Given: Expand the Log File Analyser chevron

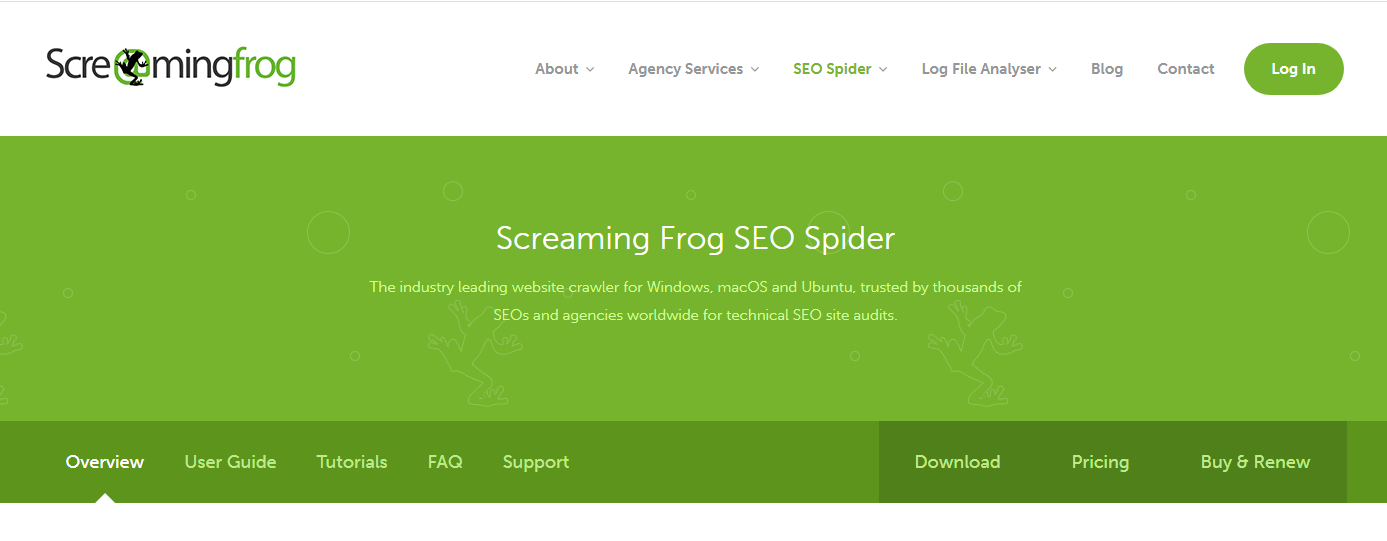Looking at the screenshot, I should pyautogui.click(x=1053, y=70).
